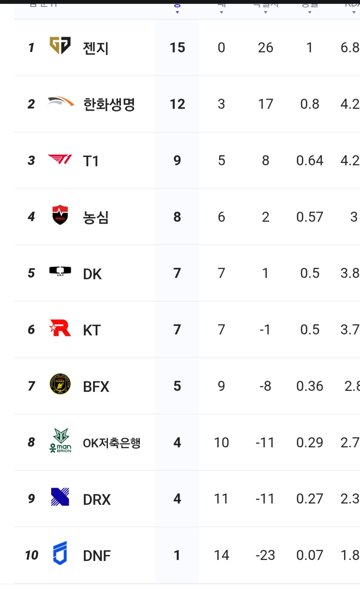The image size is (360, 590).
Task: Click the Hanwha Life orange swoosh logo
Action: 61,102
